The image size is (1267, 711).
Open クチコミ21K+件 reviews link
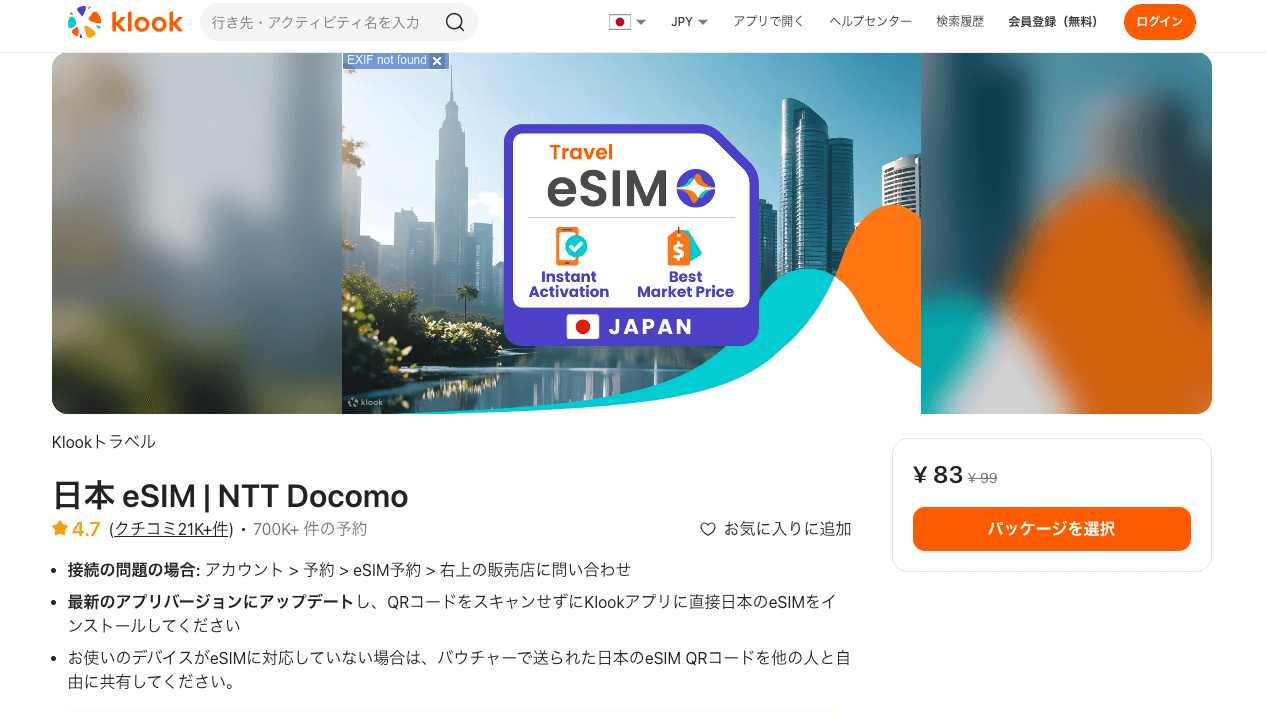(x=173, y=529)
